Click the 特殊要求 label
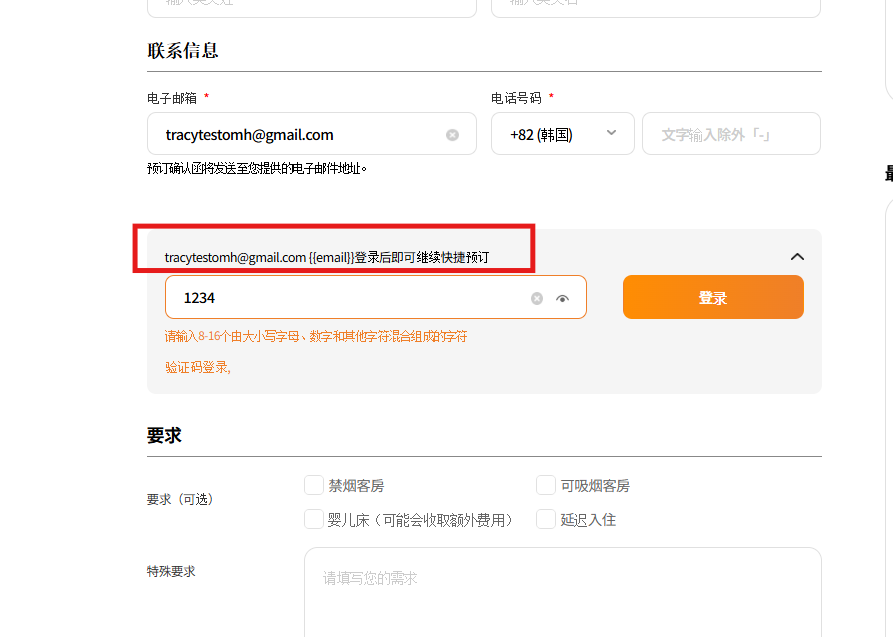Viewport: 893px width, 637px height. (x=171, y=571)
